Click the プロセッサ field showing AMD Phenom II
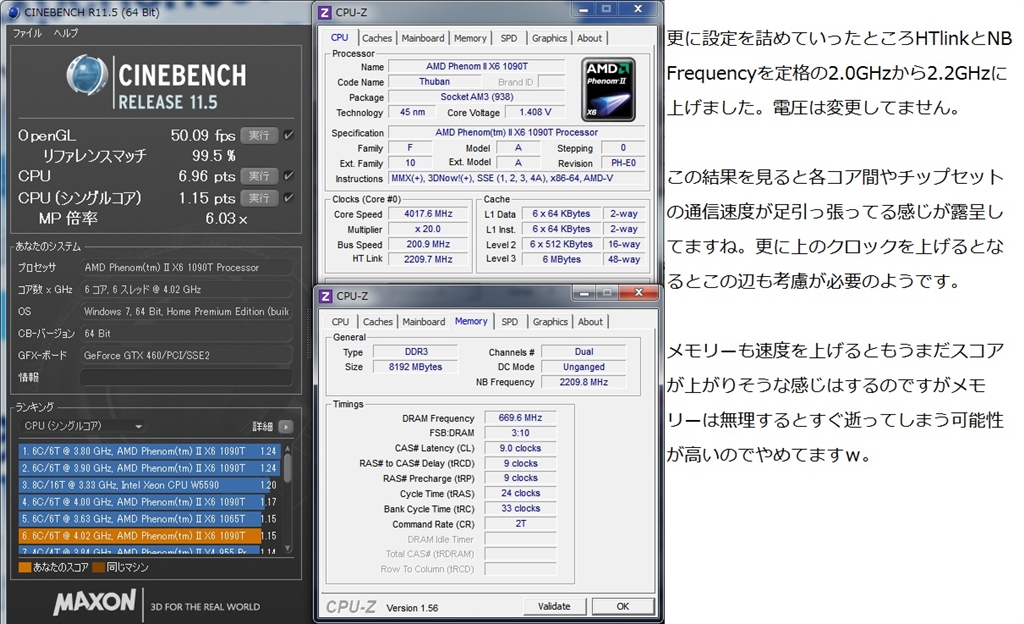 pos(186,268)
